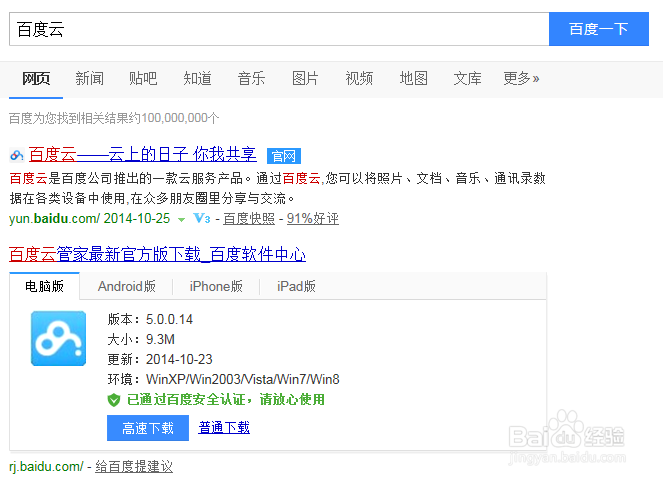
Task: Click the update date 2014-10-23
Action: [x=179, y=359]
